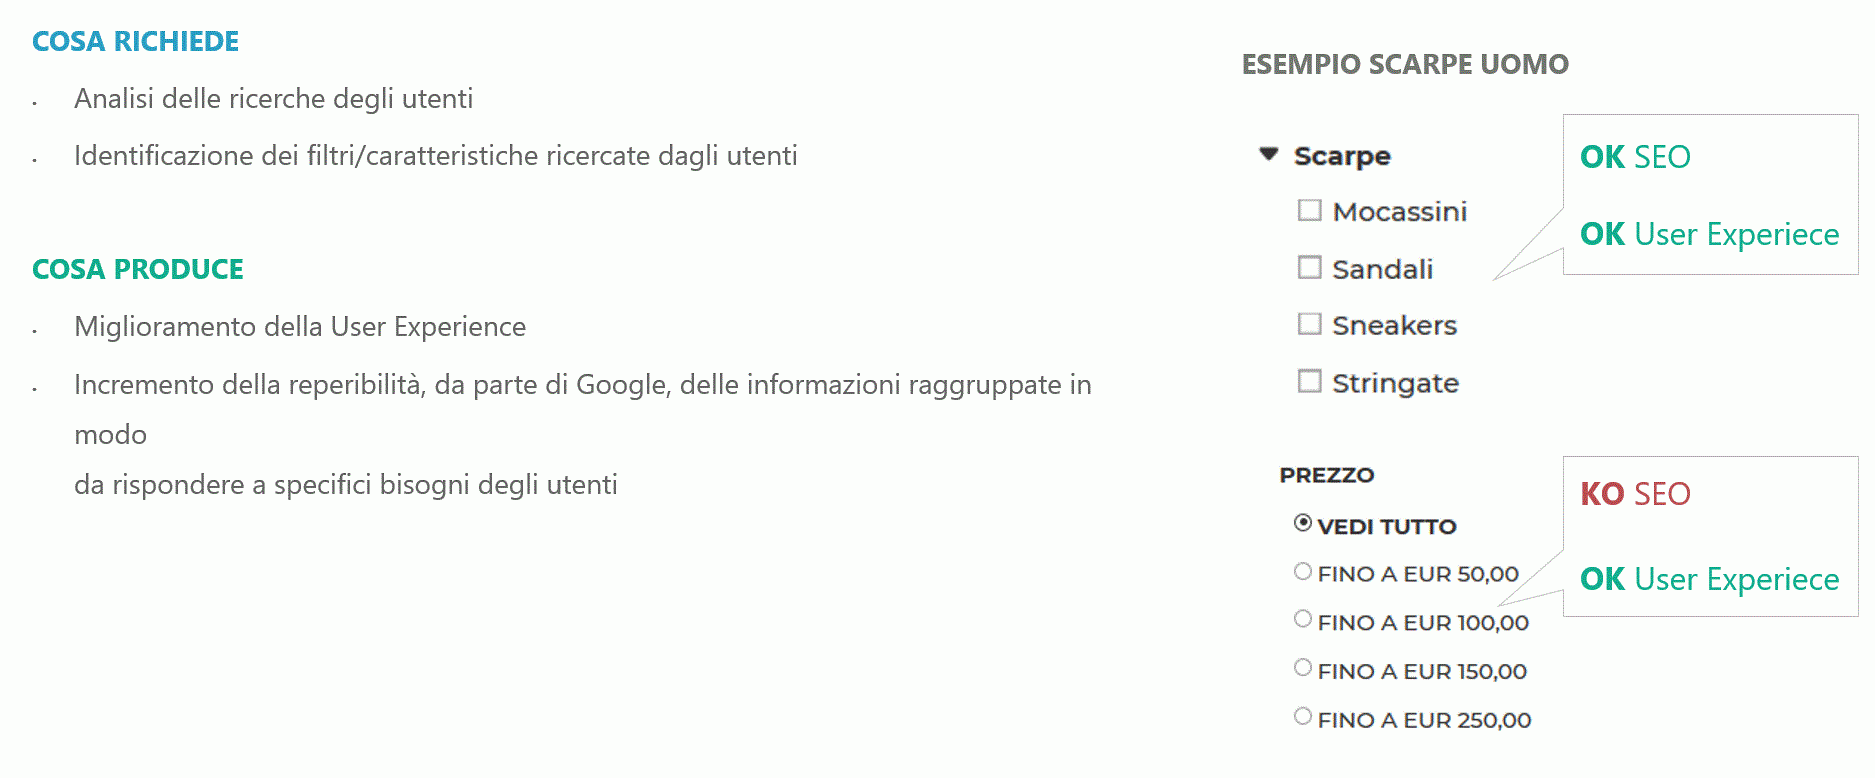Viewport: 1875px width, 778px height.
Task: Click the Sneakers label text
Action: [1395, 325]
